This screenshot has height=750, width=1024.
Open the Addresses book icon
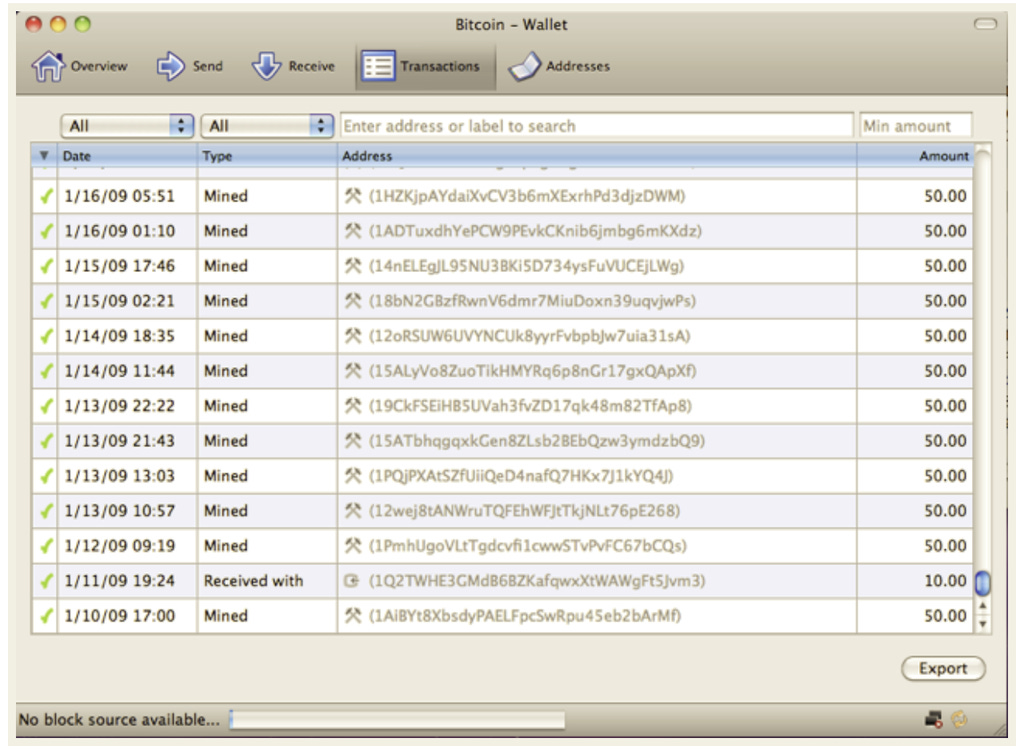[x=525, y=67]
